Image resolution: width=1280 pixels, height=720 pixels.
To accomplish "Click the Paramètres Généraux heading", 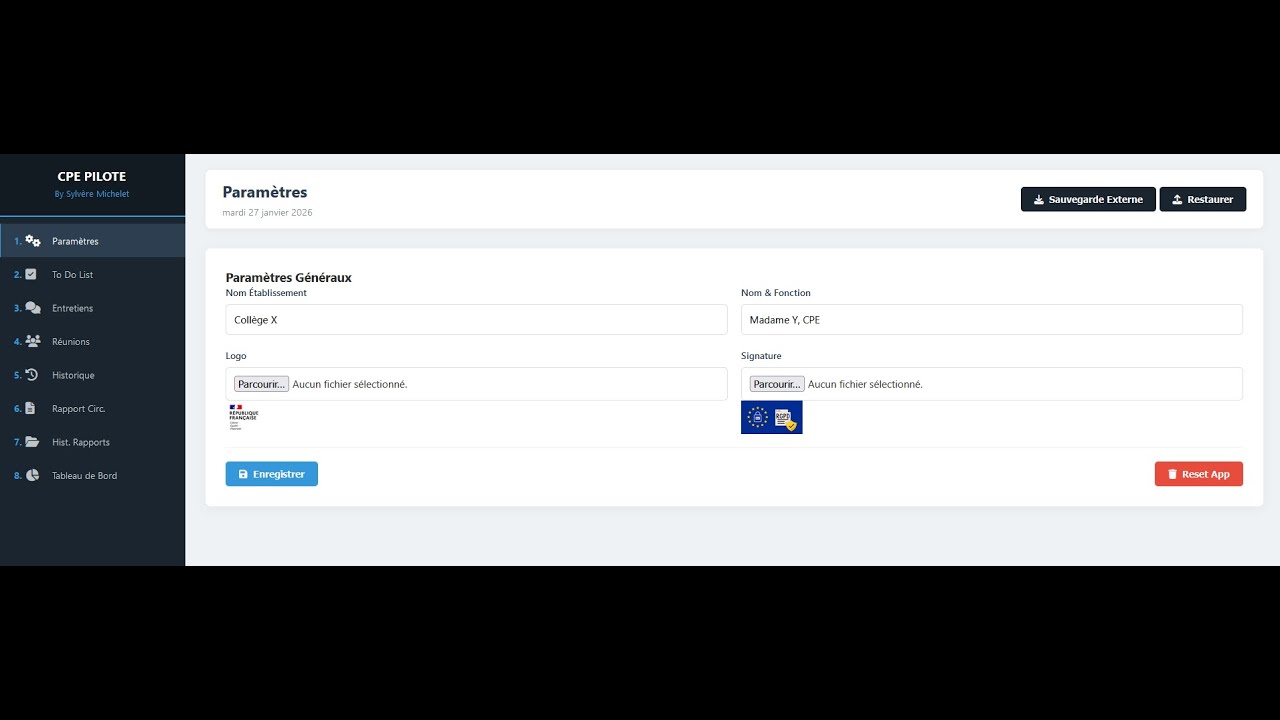I will pos(289,278).
